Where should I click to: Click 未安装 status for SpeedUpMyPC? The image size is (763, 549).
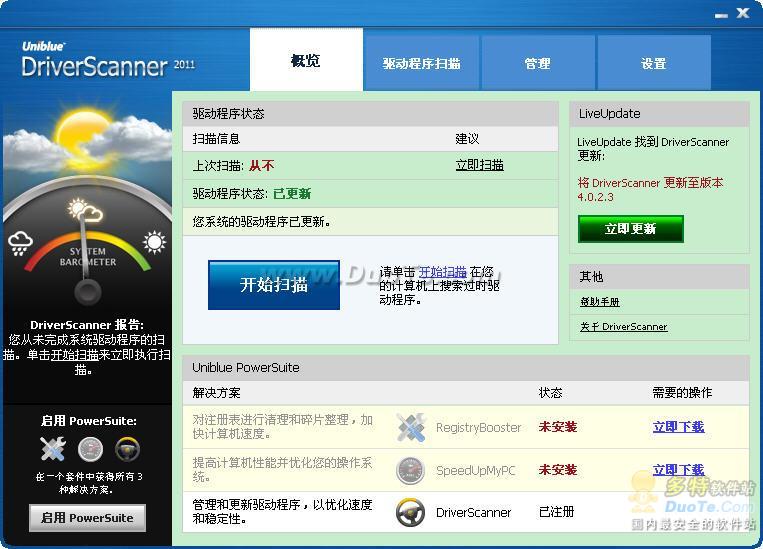[x=558, y=470]
